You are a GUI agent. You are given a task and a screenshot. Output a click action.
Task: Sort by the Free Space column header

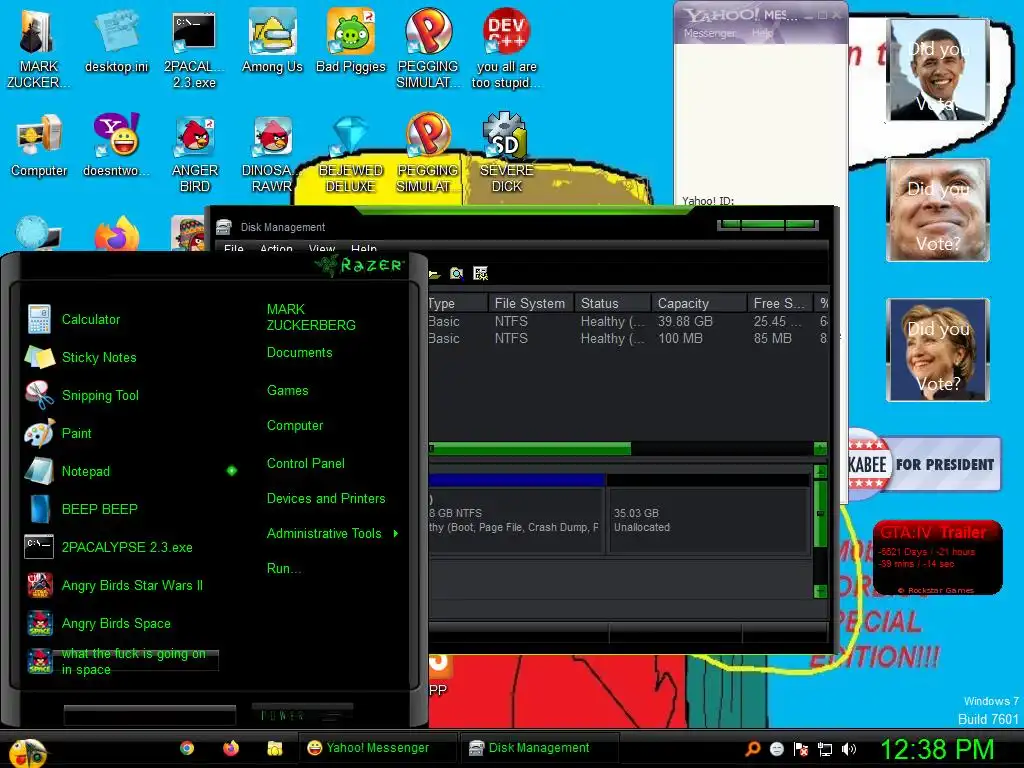point(780,303)
